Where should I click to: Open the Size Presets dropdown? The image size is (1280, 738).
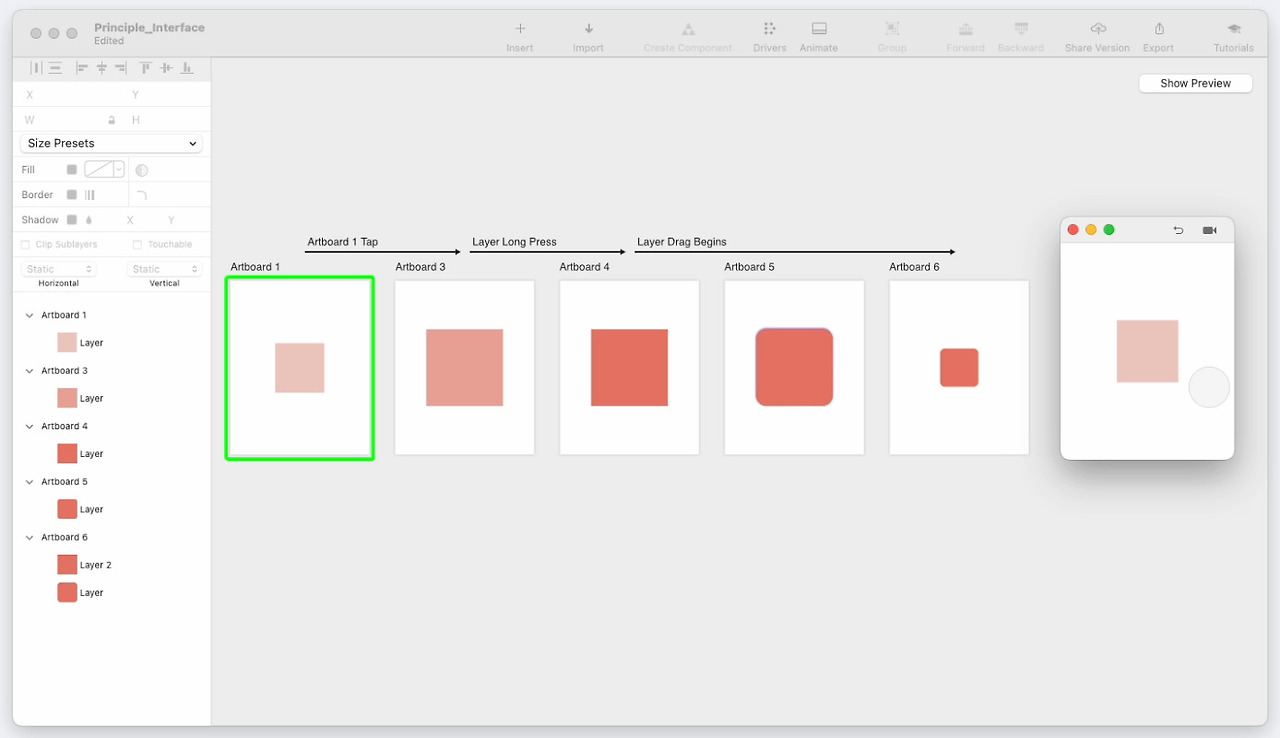(x=111, y=143)
